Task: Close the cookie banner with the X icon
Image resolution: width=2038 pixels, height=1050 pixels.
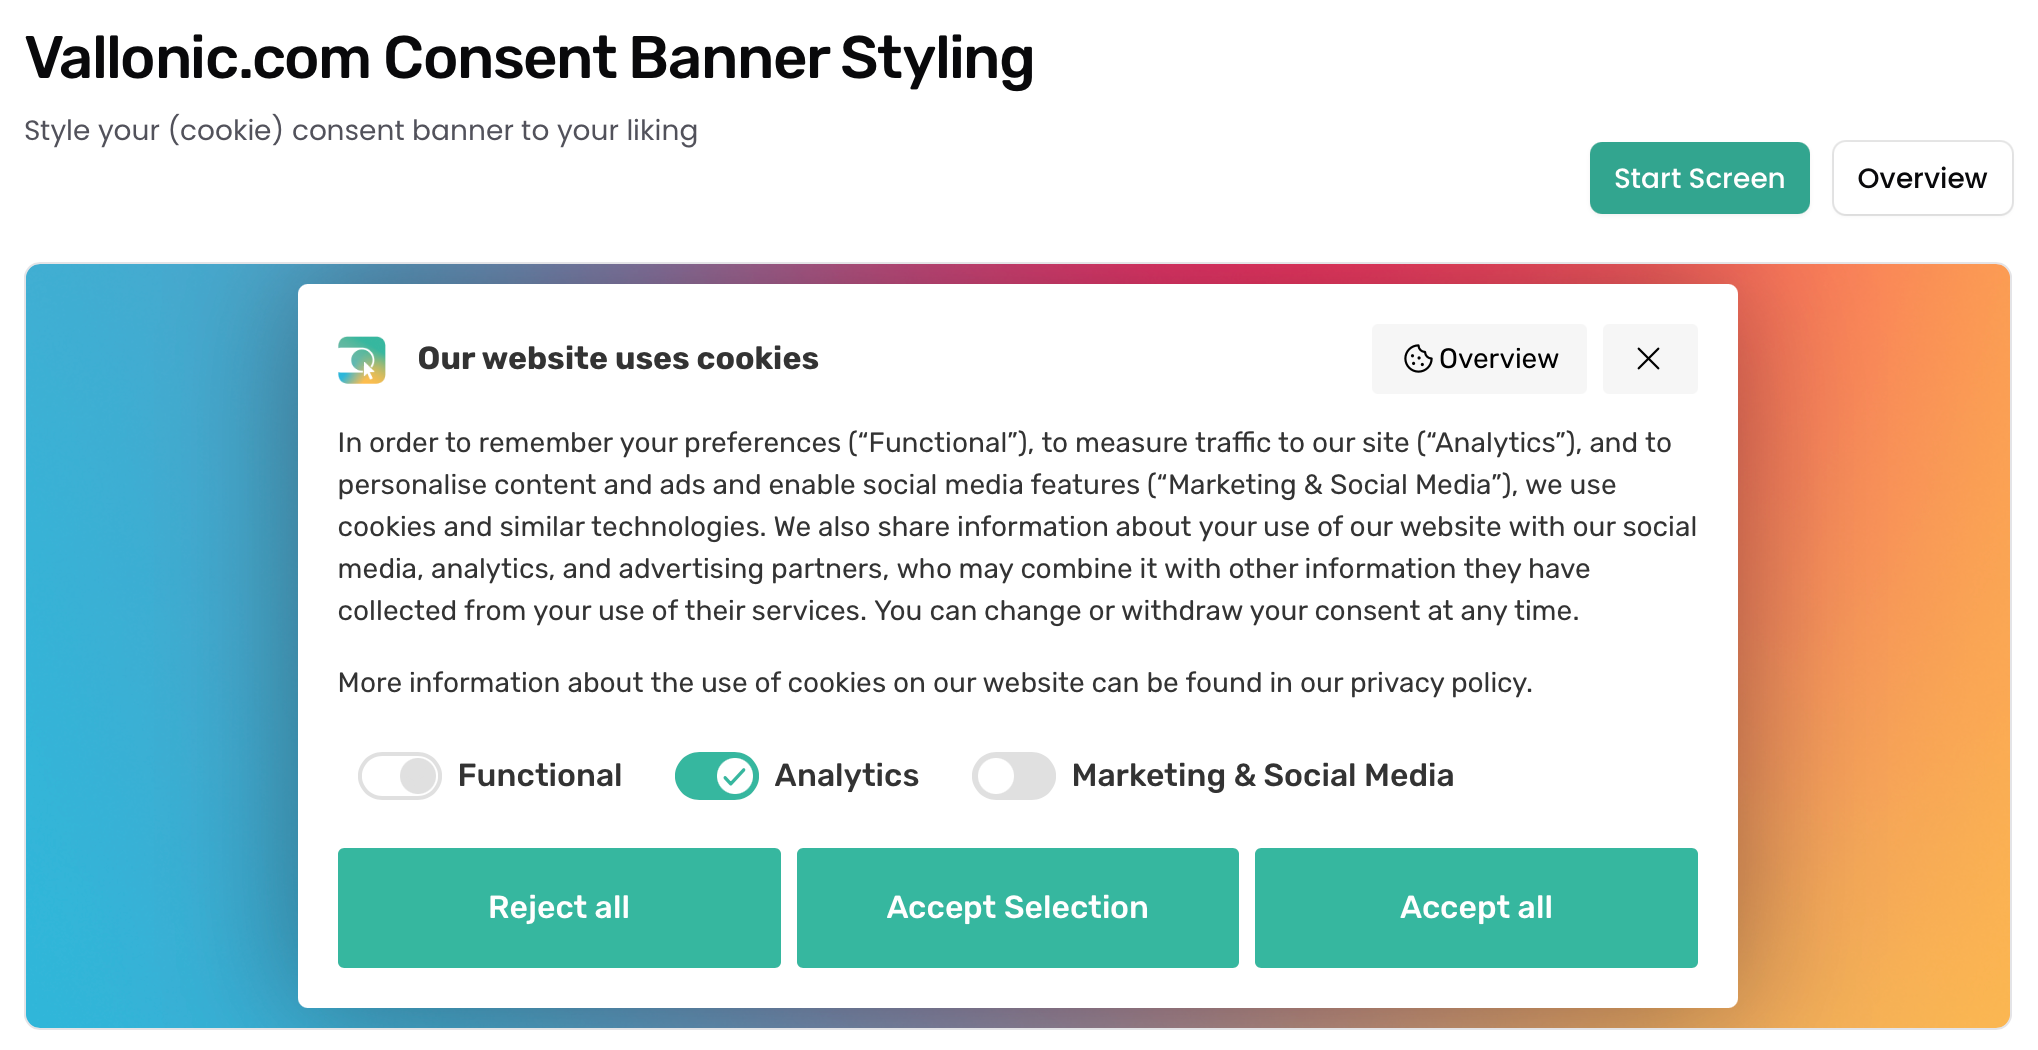Action: pyautogui.click(x=1649, y=359)
